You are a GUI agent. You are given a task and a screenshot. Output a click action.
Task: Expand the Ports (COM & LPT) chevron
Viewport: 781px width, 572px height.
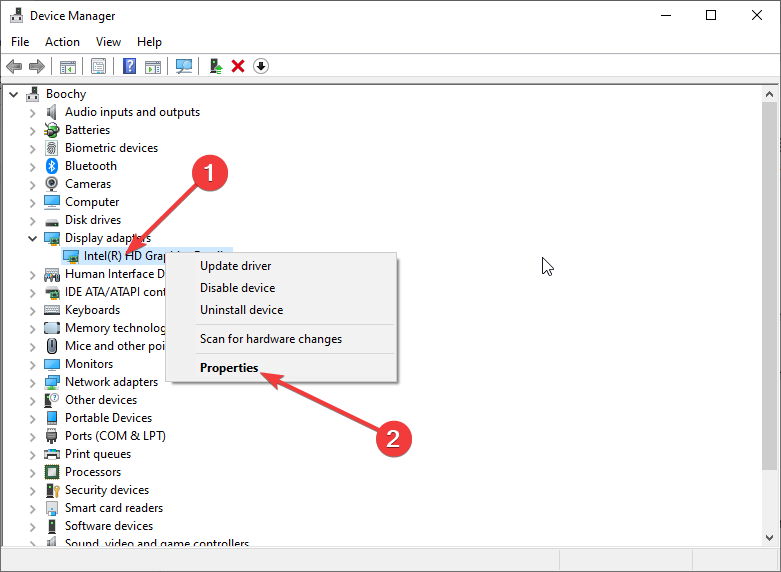32,437
